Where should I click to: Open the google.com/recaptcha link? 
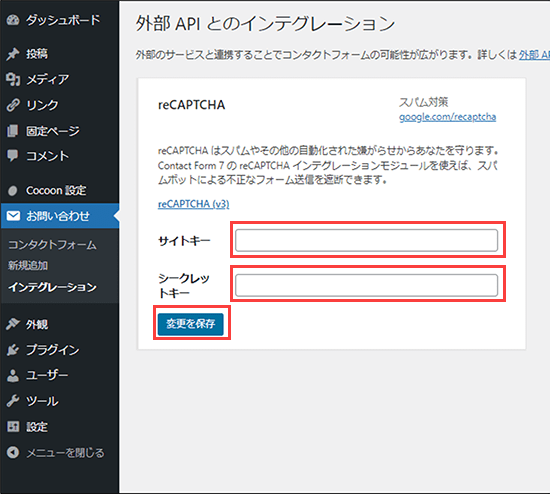[448, 117]
